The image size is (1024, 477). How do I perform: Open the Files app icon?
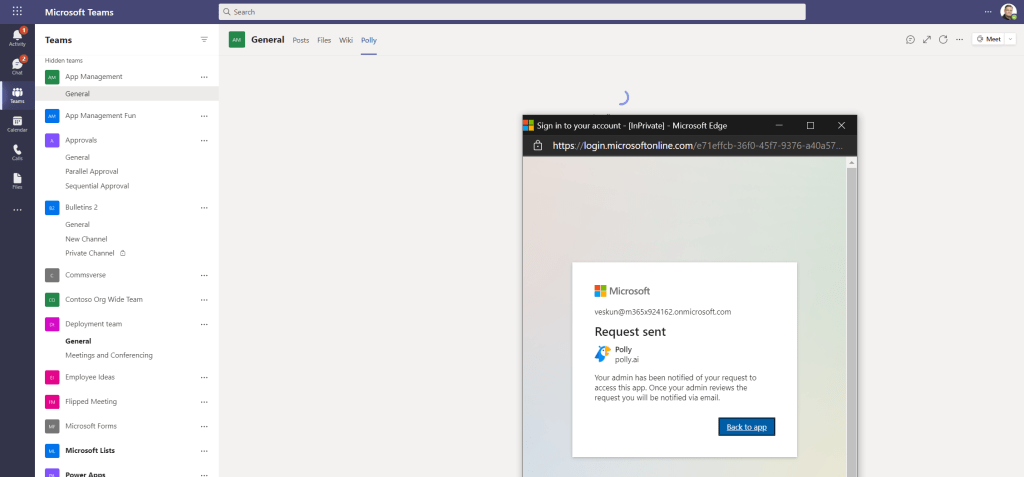17,181
